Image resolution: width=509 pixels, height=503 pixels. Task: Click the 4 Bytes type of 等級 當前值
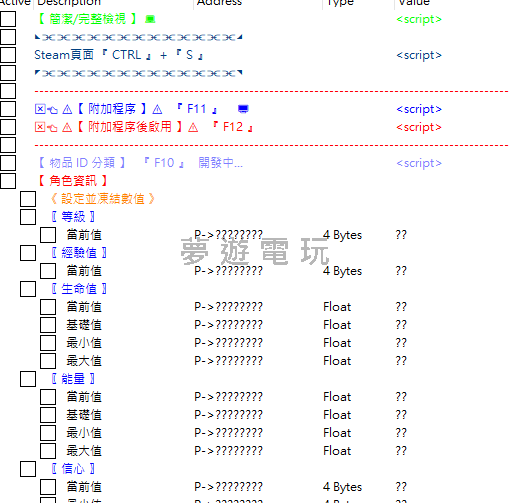click(x=342, y=235)
